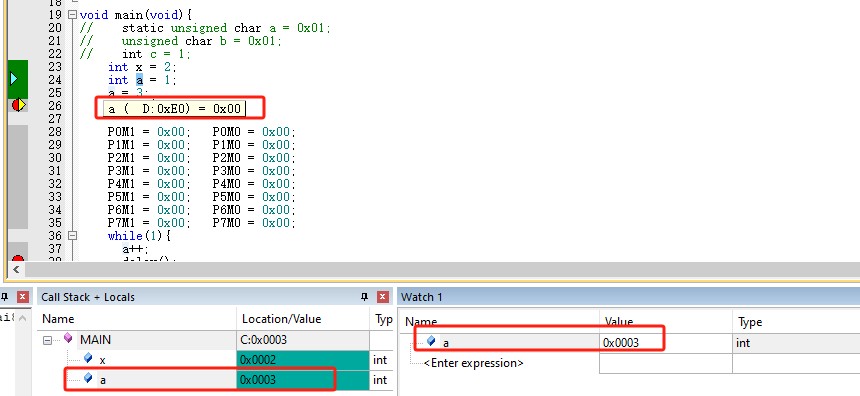This screenshot has width=860, height=396.
Task: Click the up arrow of leftmost panel scrollbar
Action: click(x=23, y=318)
